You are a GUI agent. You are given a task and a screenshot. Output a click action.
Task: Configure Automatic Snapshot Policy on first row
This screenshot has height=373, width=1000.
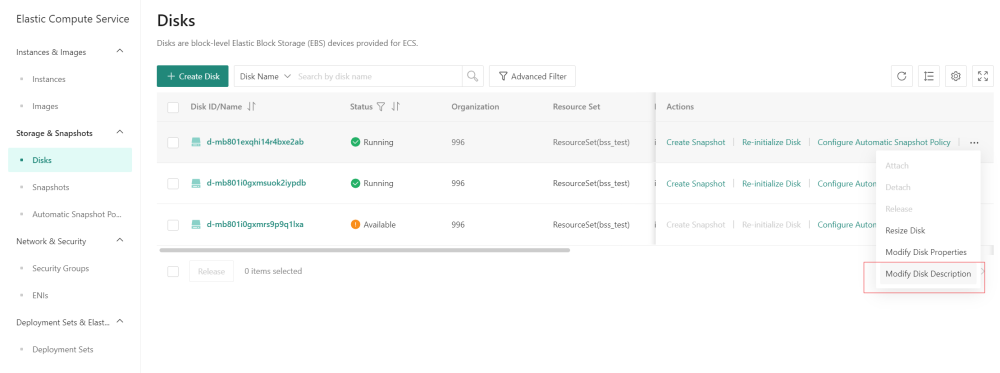(x=884, y=142)
